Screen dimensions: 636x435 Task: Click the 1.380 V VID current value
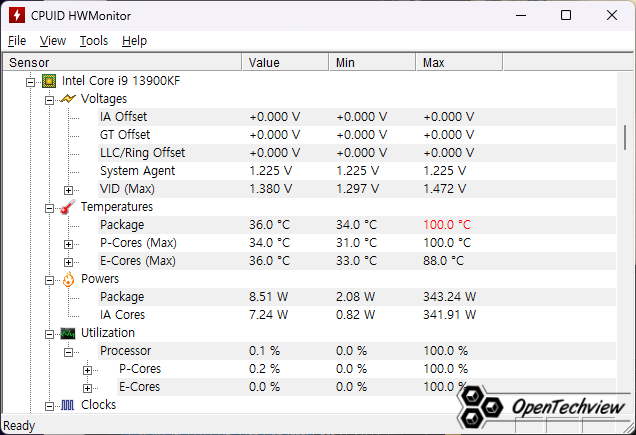(x=271, y=189)
